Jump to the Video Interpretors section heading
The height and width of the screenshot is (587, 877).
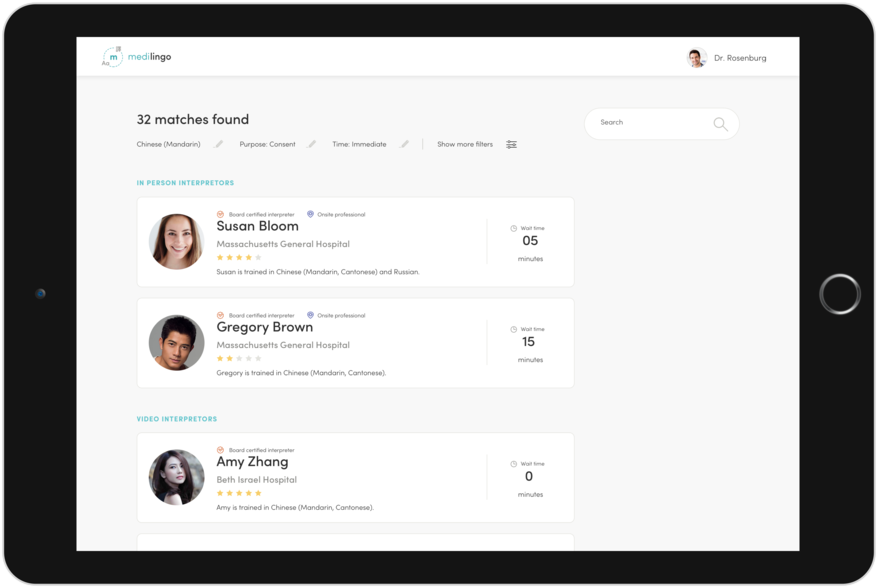coord(177,419)
